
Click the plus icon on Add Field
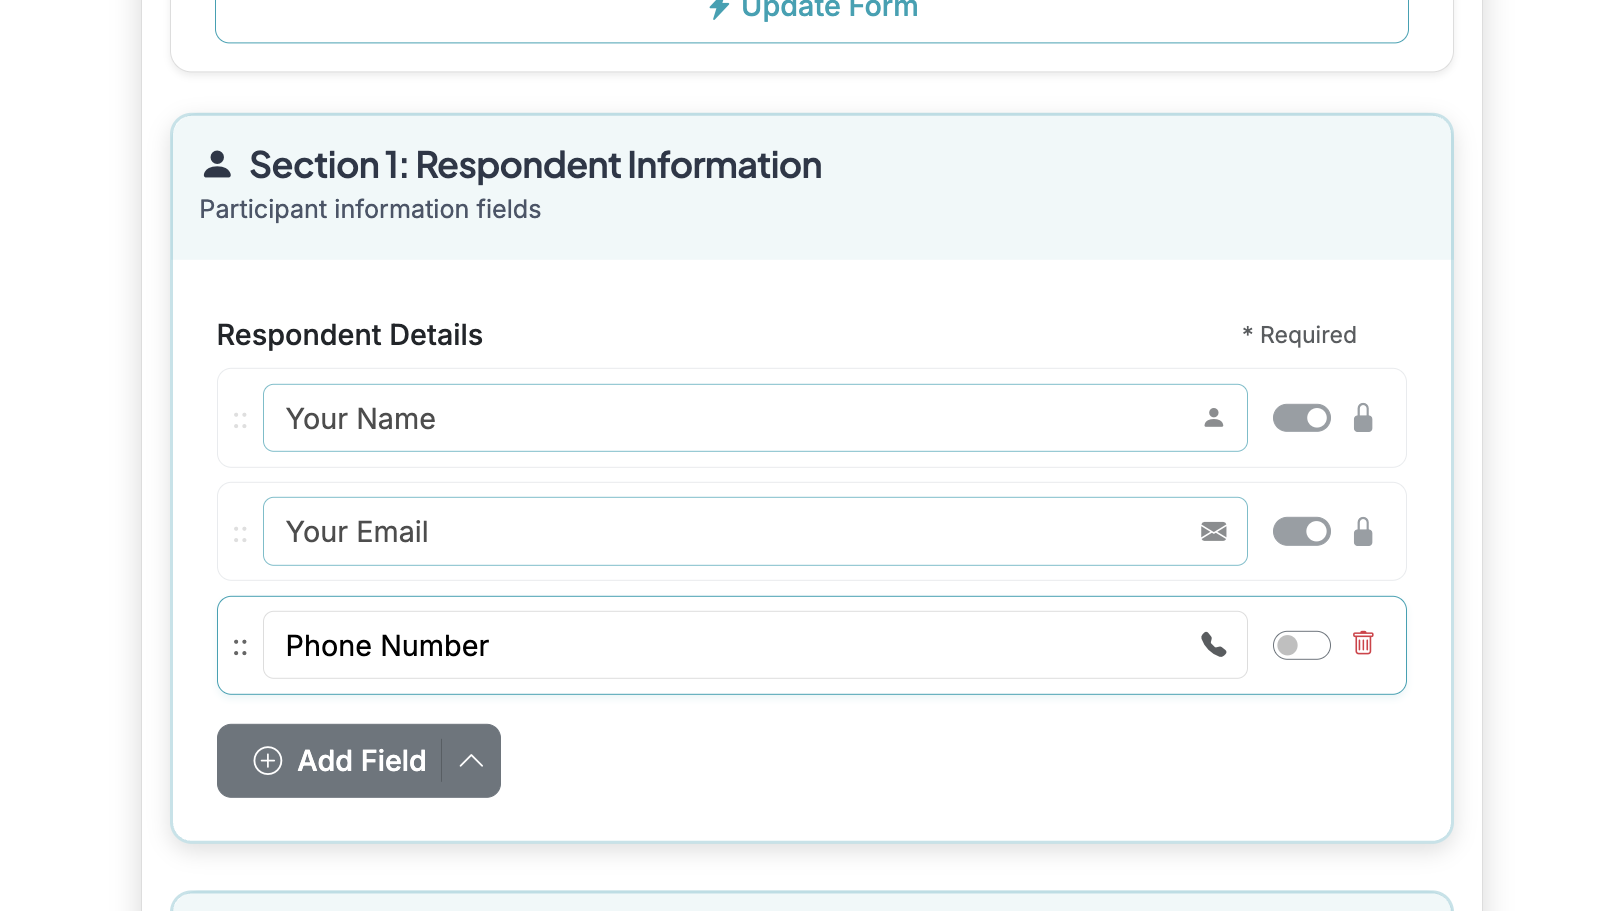[x=267, y=761]
